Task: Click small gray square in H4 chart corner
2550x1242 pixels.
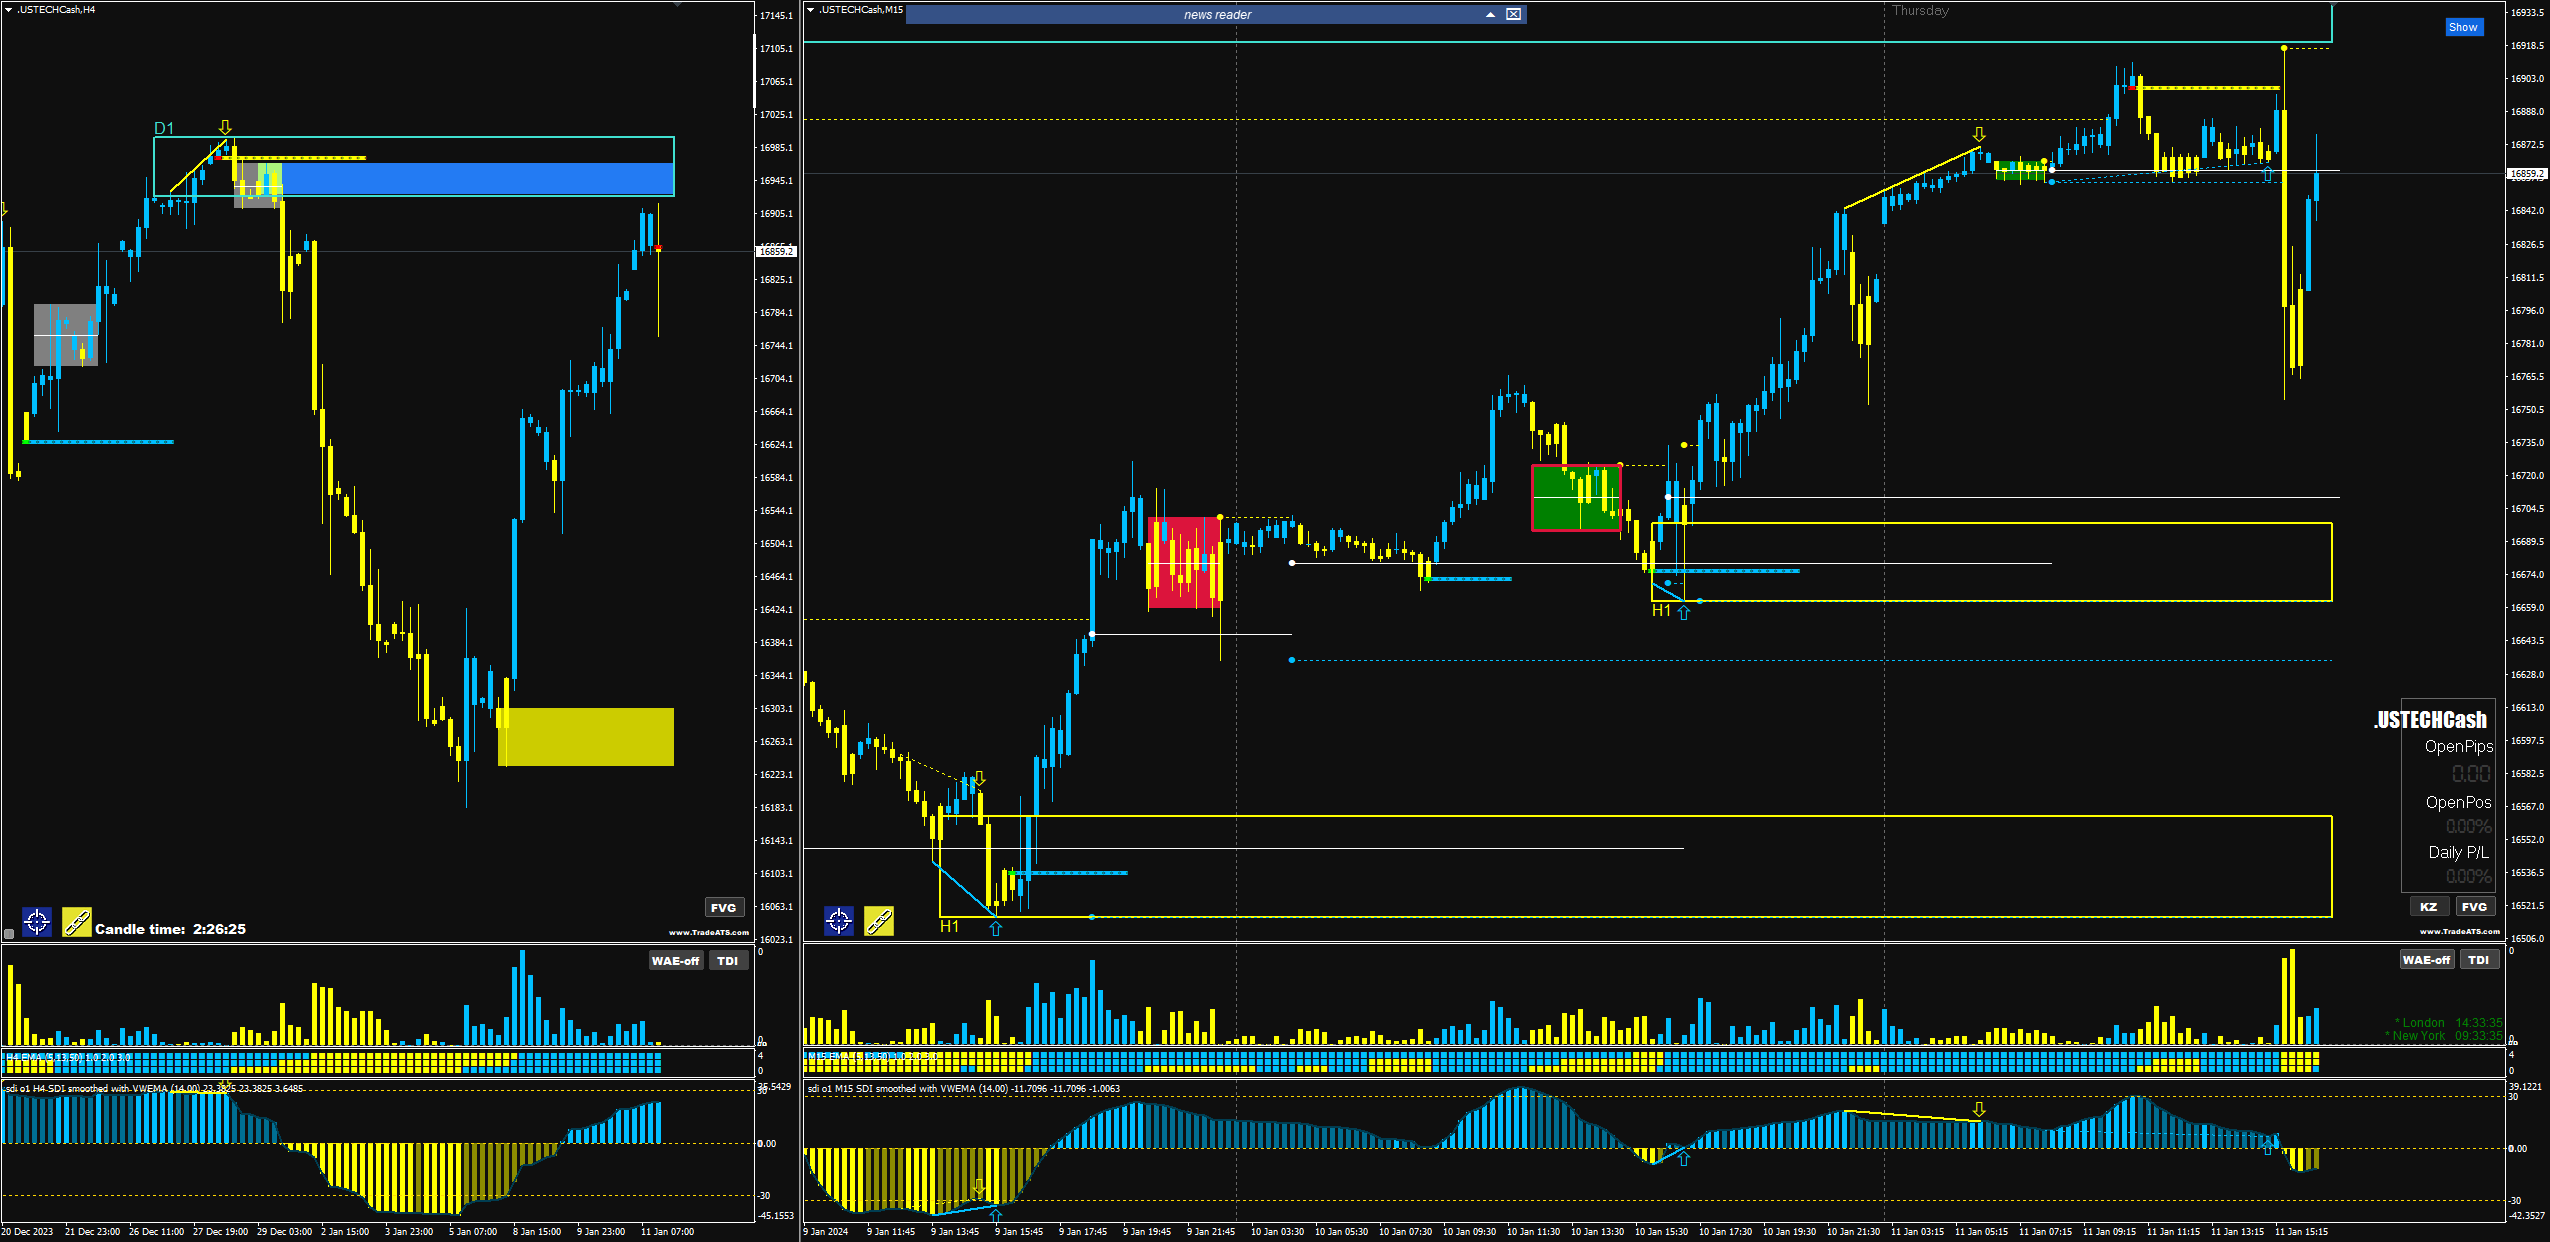Action: pos(9,934)
